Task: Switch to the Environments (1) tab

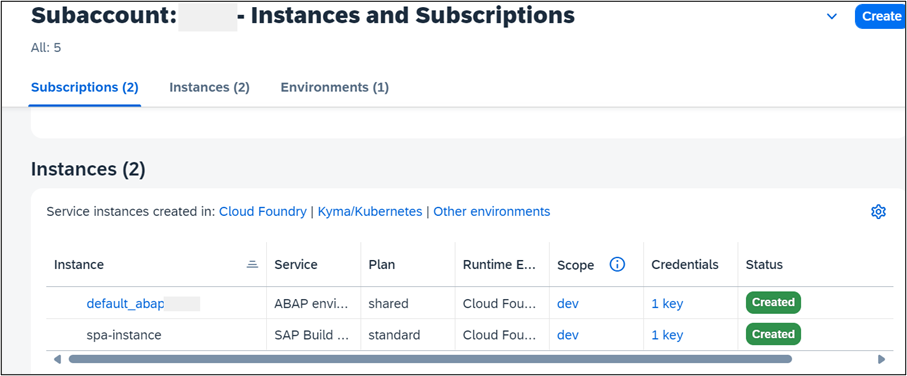Action: [x=334, y=87]
